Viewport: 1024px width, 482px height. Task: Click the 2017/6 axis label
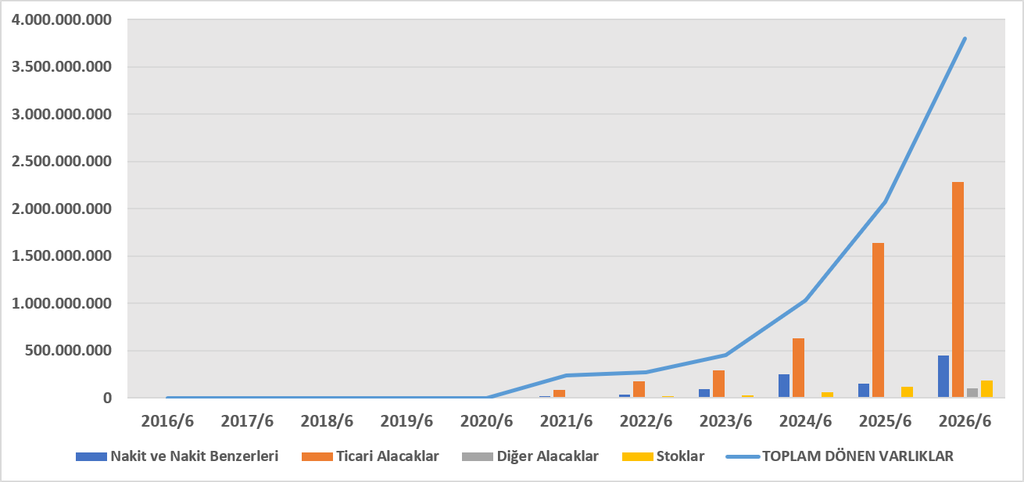[247, 421]
